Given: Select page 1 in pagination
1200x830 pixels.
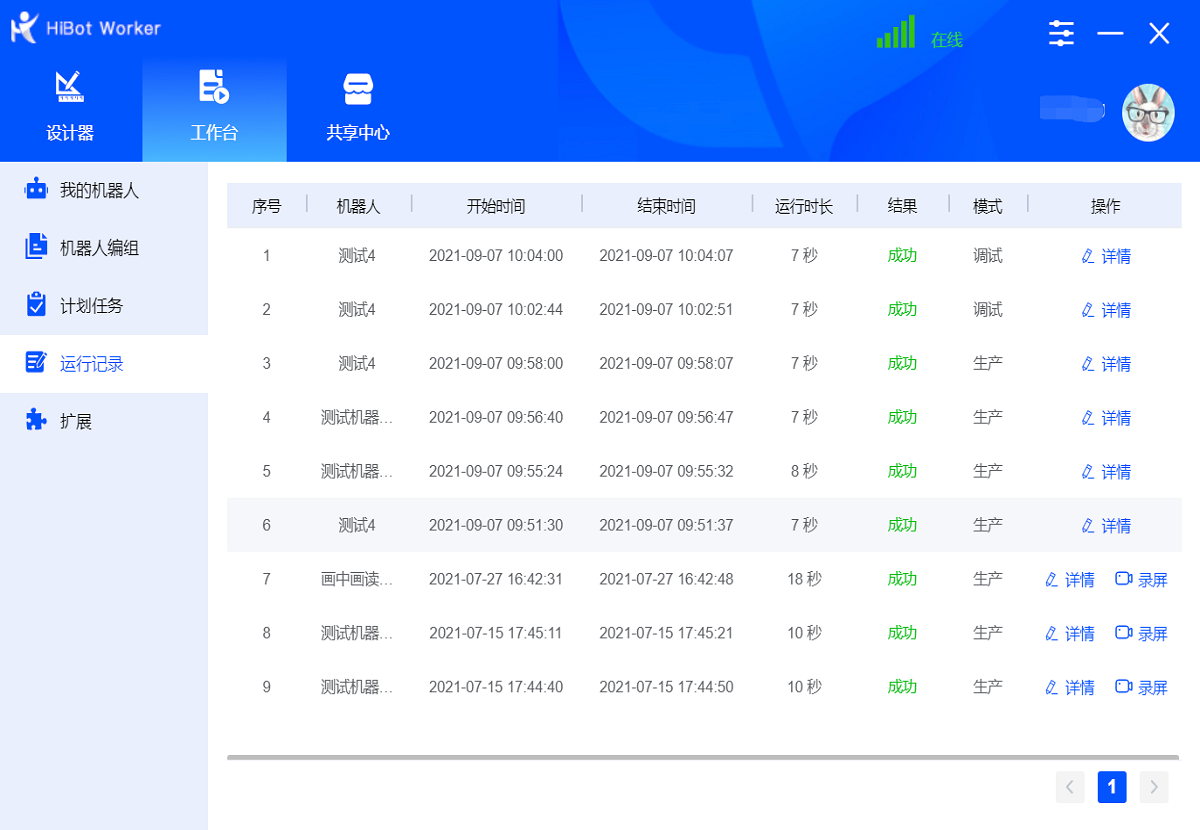Looking at the screenshot, I should pyautogui.click(x=1112, y=787).
